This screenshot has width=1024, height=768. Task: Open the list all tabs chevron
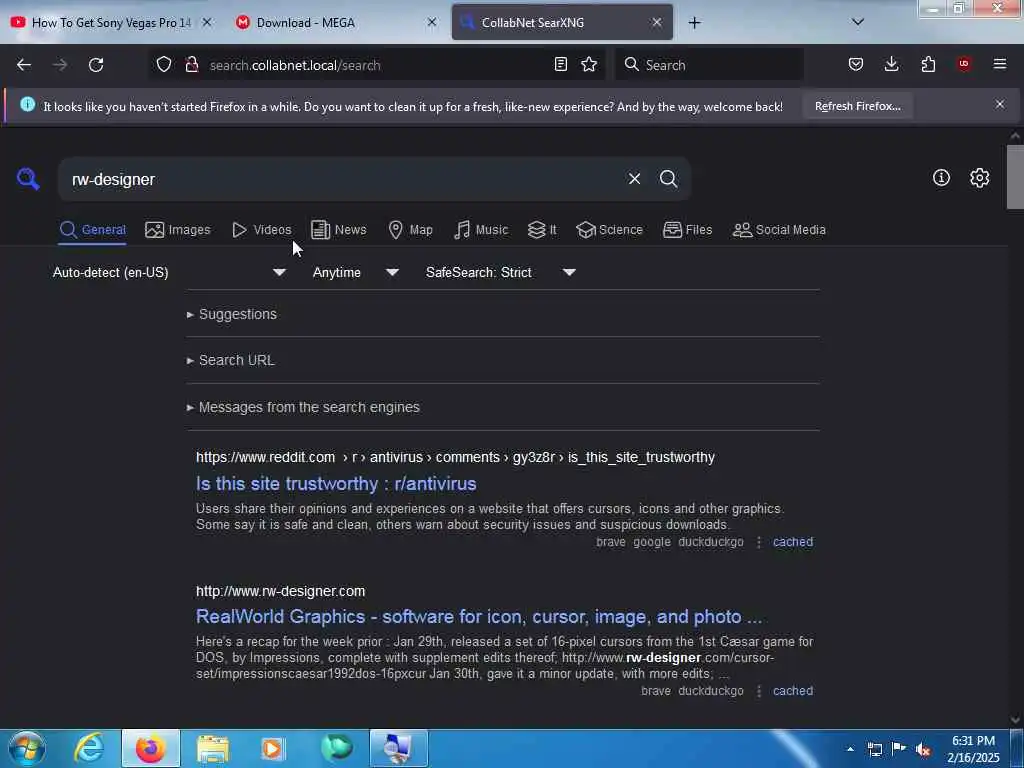click(x=858, y=22)
